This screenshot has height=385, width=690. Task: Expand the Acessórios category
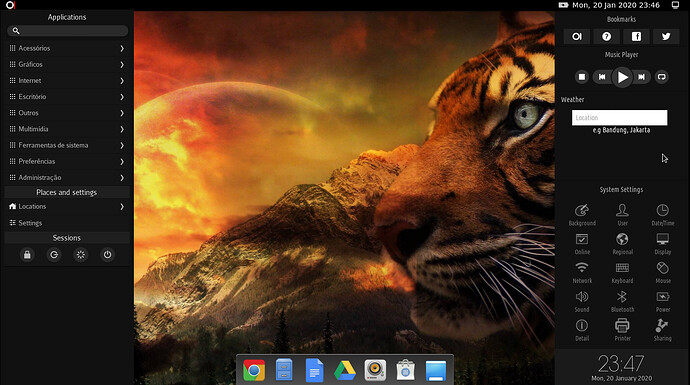click(67, 48)
